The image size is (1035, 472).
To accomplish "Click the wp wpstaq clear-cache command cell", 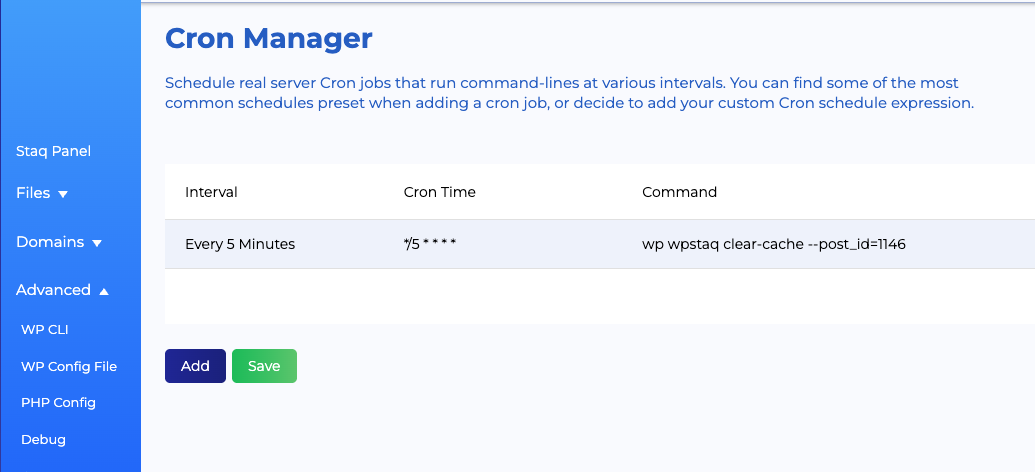I will (773, 244).
